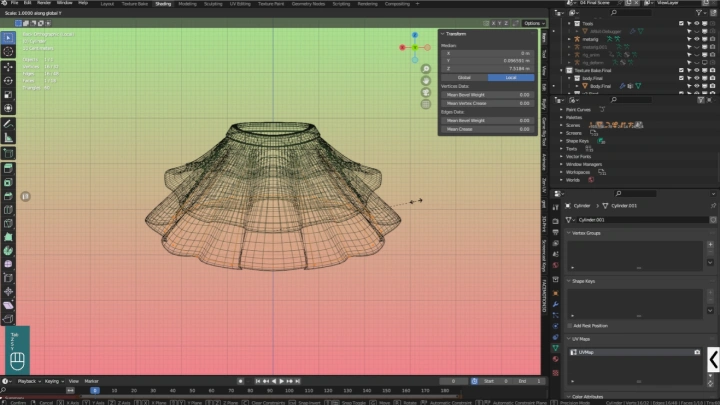
Task: Switch to the UV Editing workspace tab
Action: (x=242, y=4)
